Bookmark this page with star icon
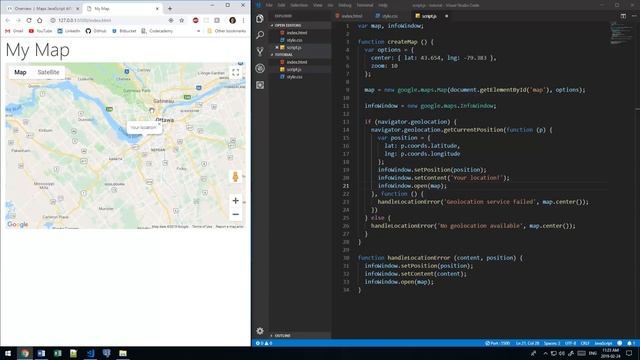Image resolution: width=640 pixels, height=360 pixels. (182, 20)
